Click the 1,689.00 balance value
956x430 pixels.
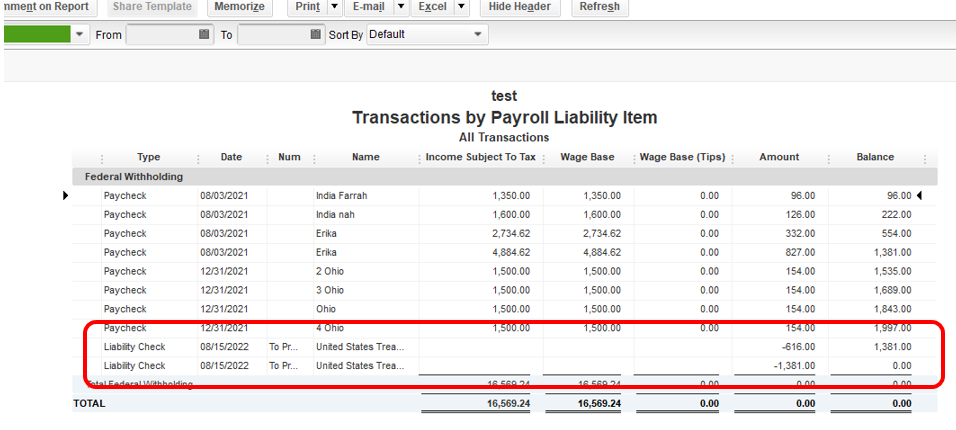[891, 290]
